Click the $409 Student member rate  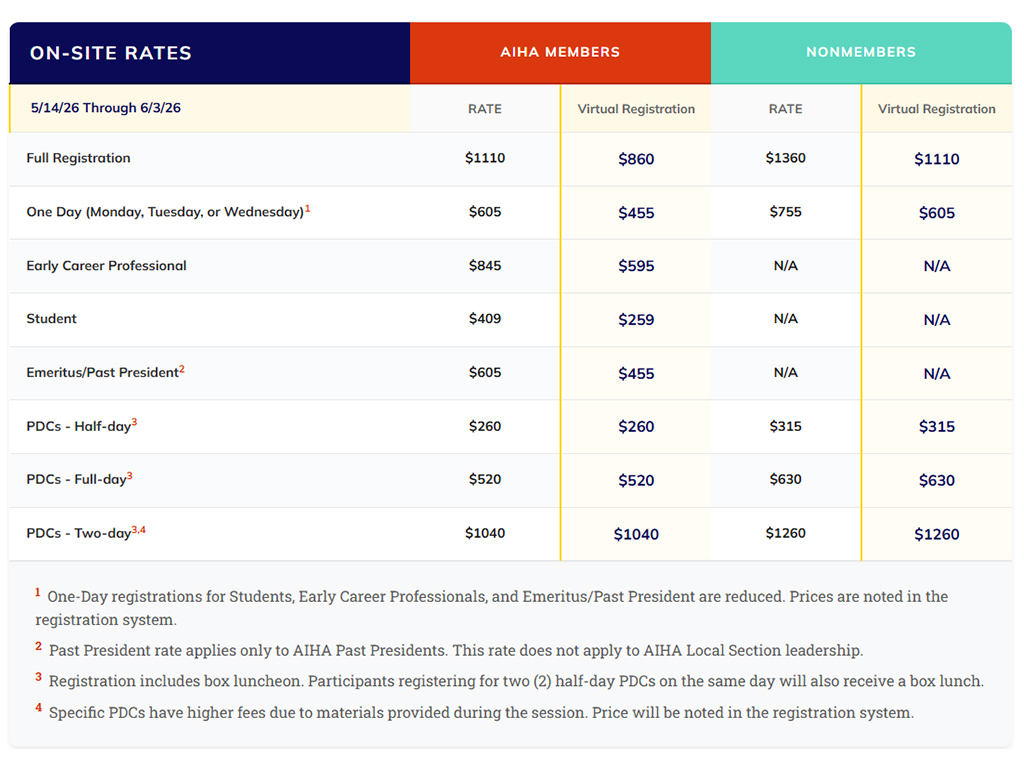(485, 319)
